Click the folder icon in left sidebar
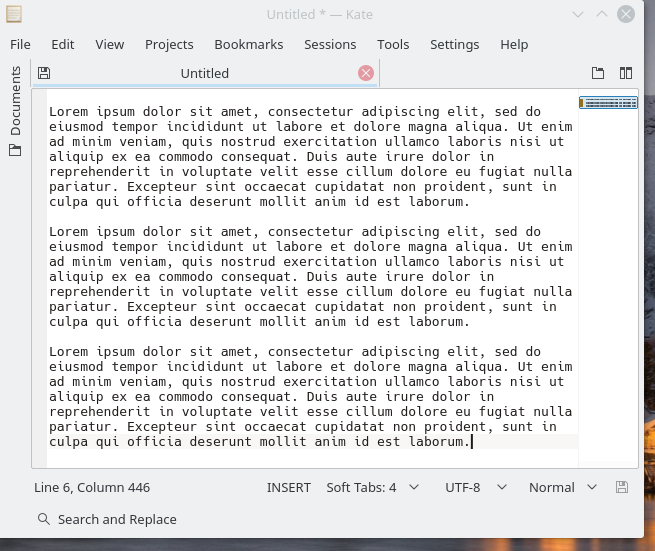Viewport: 655px width, 551px height. pyautogui.click(x=15, y=150)
